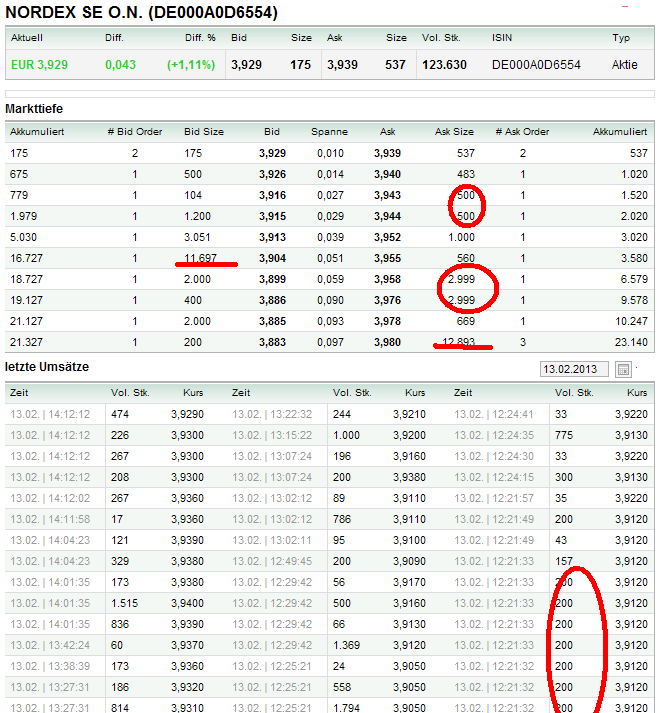Click the spread value 0,051
The width and height of the screenshot is (661, 713).
click(330, 258)
